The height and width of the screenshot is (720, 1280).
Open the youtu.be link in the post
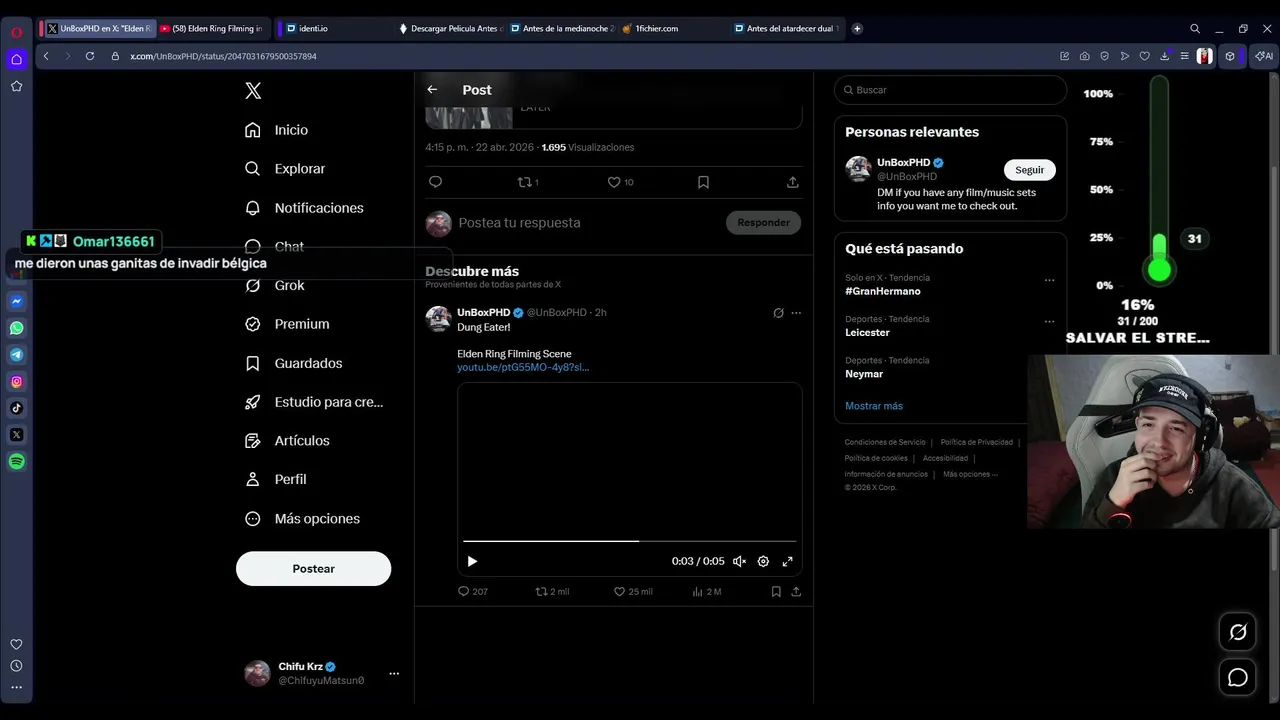(x=523, y=367)
